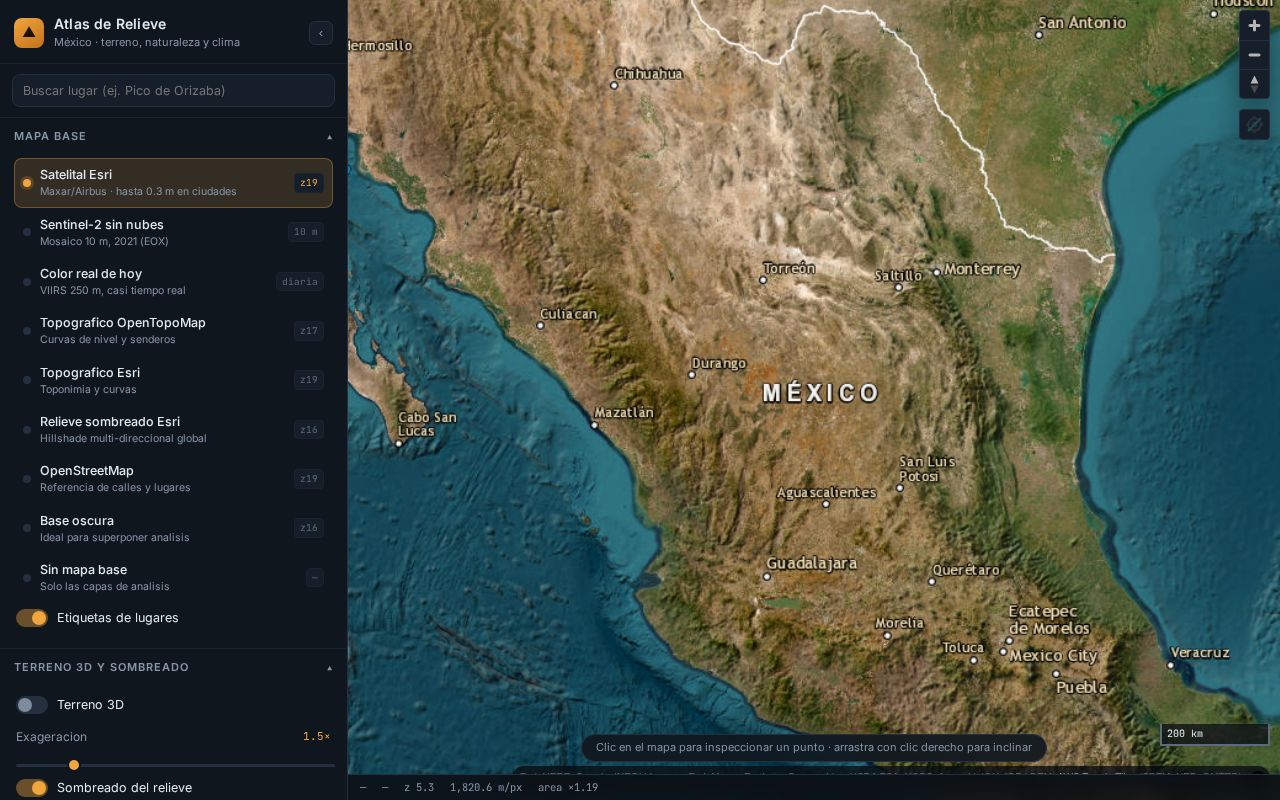This screenshot has width=1280, height=800.
Task: Click the Monterrey city label on map
Action: (982, 269)
